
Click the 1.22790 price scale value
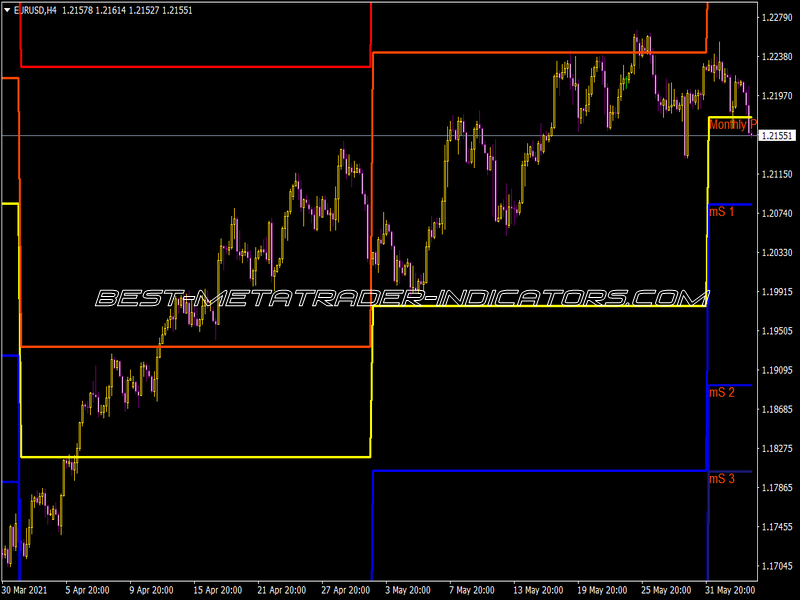pos(777,18)
